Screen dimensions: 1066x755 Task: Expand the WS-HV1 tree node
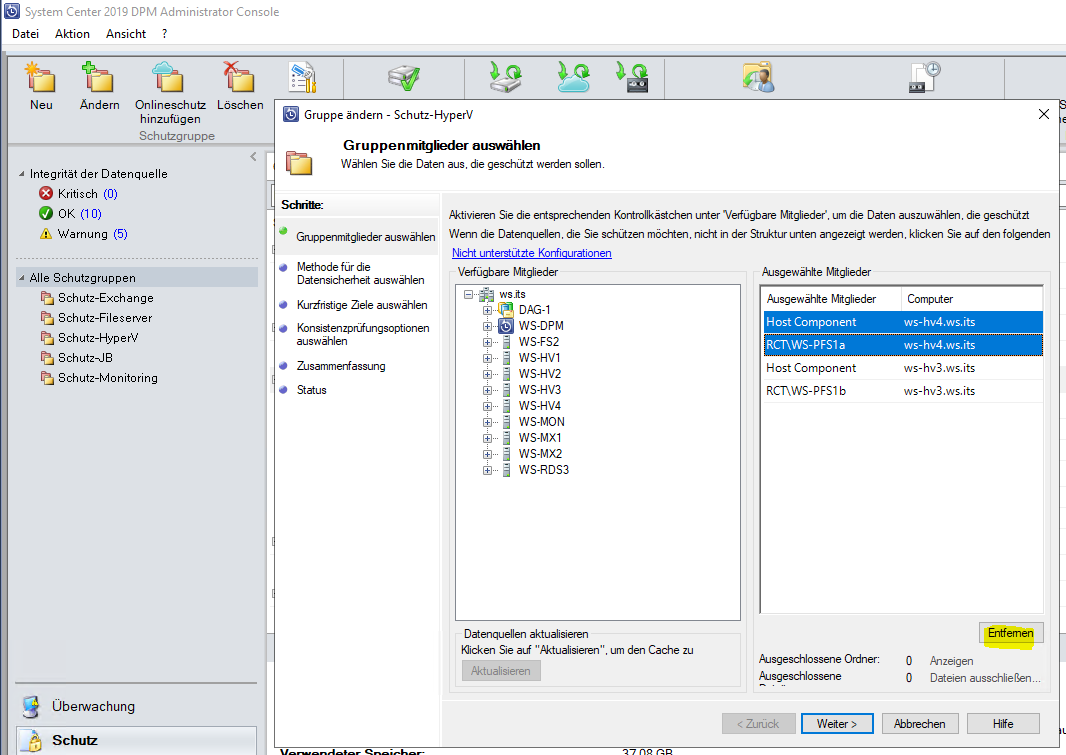487,358
